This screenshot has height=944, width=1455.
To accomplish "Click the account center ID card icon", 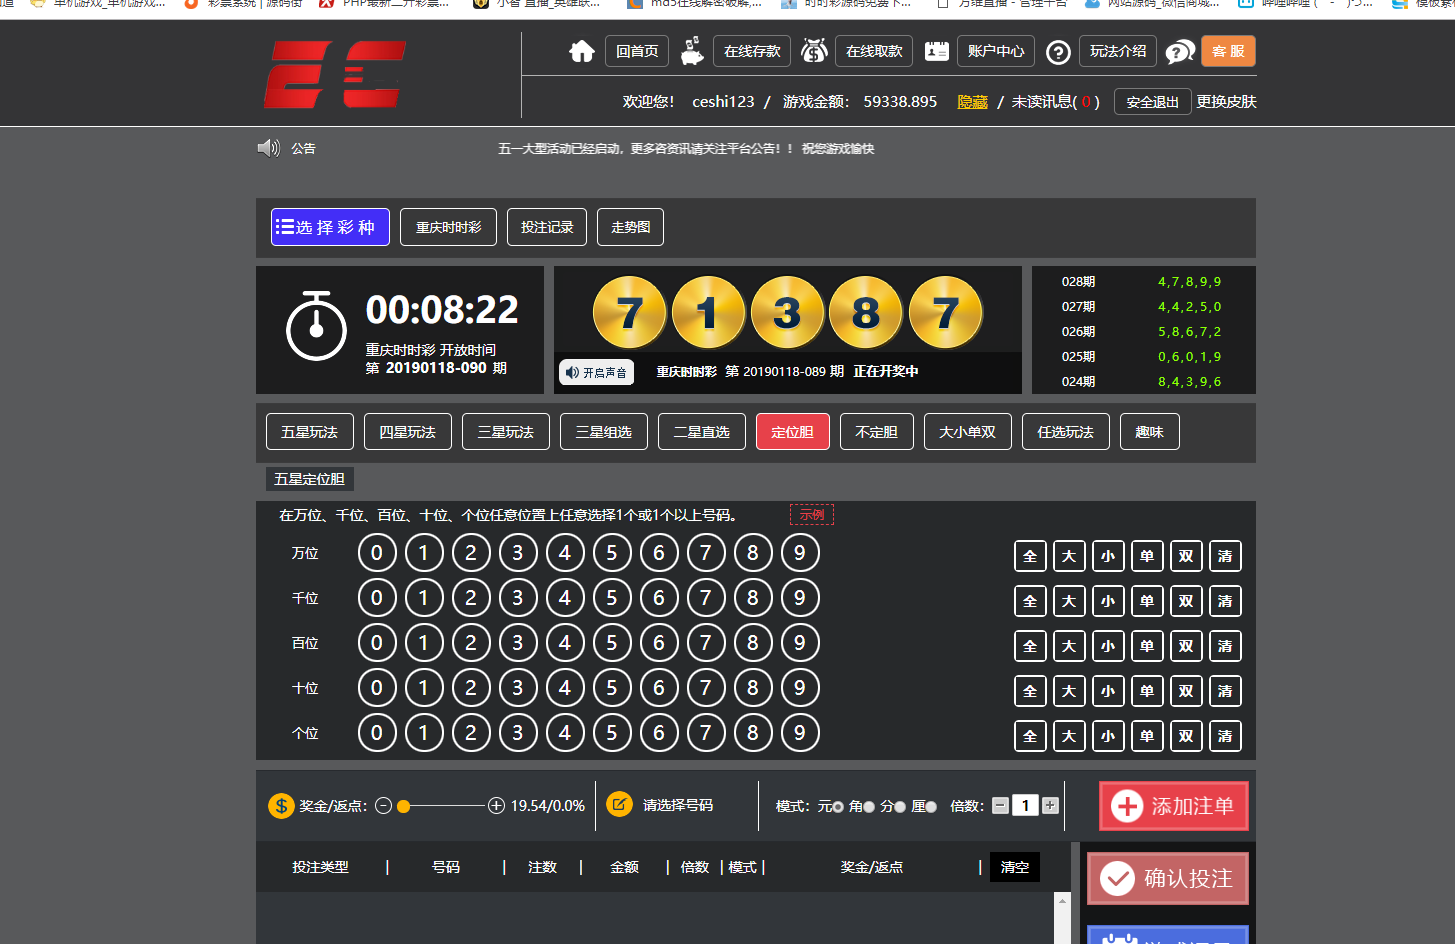I will pyautogui.click(x=937, y=51).
